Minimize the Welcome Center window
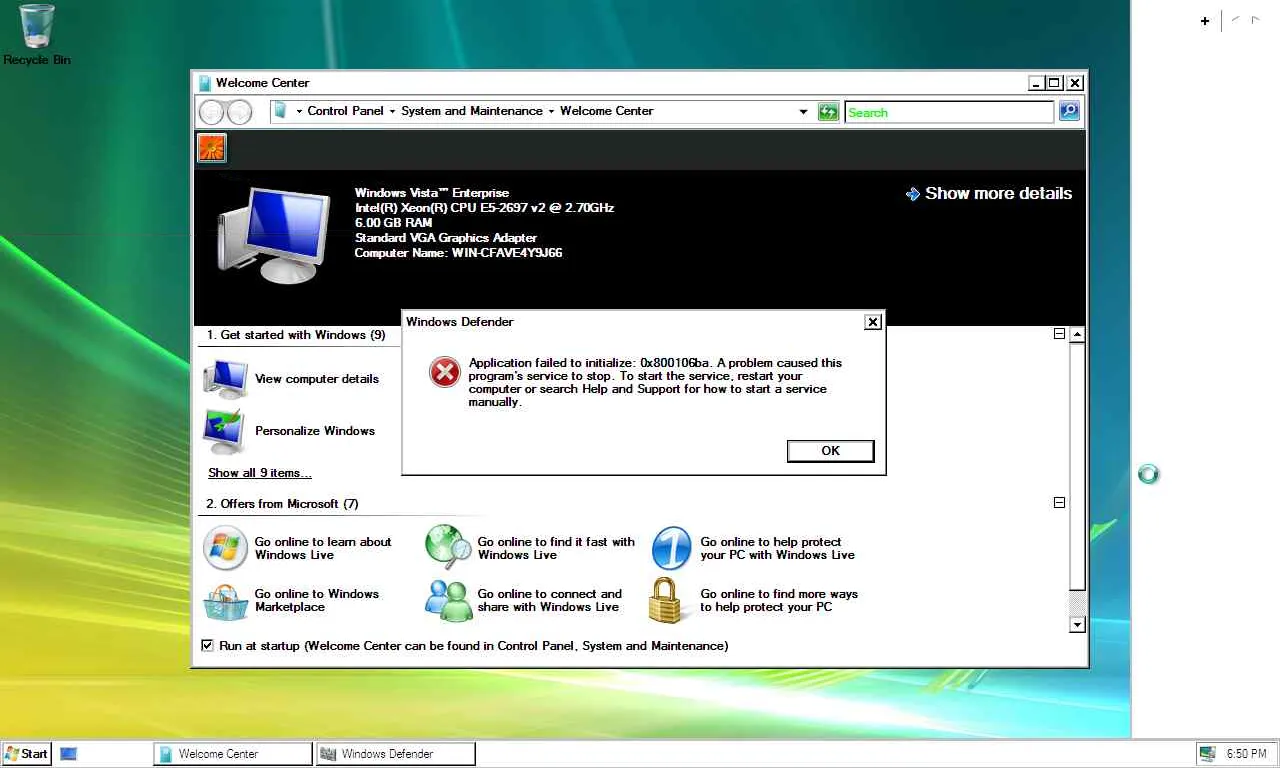 (x=1036, y=83)
